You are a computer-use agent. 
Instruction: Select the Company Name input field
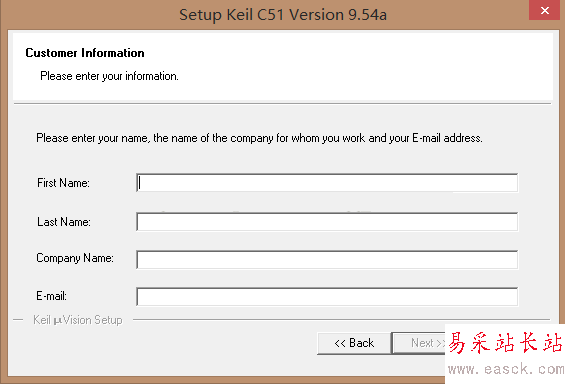pos(327,260)
